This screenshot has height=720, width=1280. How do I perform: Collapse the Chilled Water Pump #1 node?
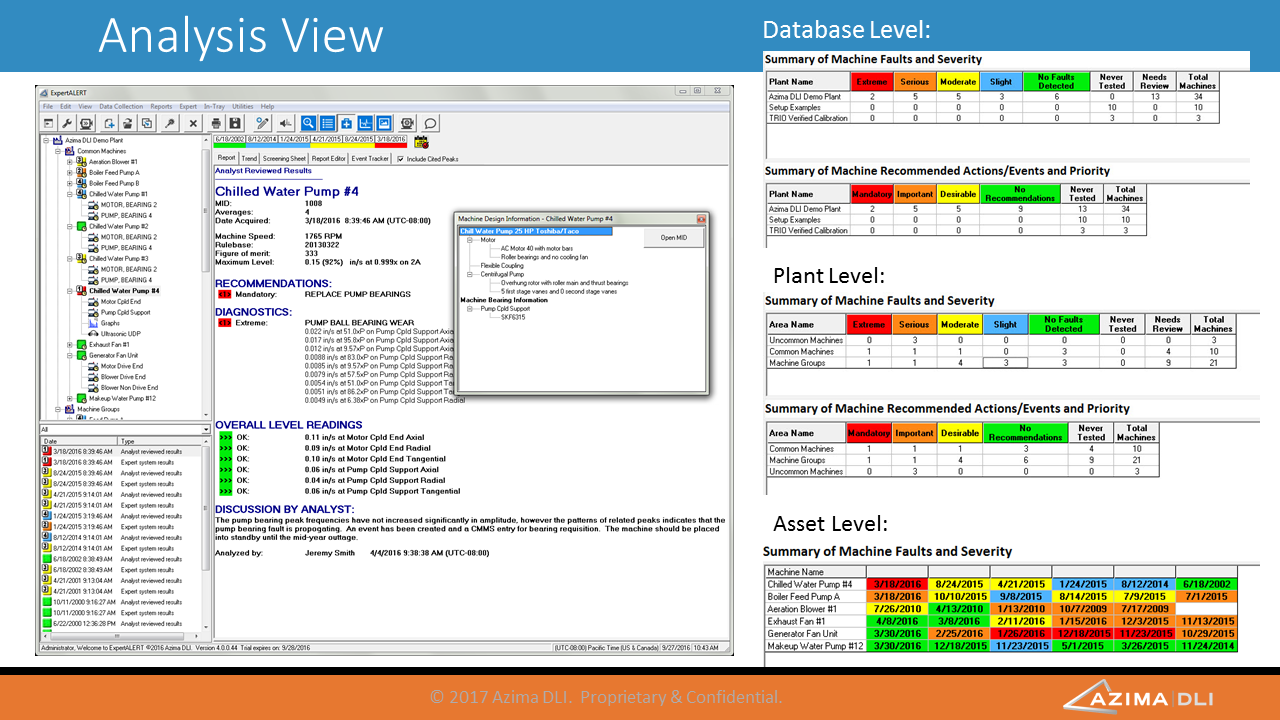(69, 194)
